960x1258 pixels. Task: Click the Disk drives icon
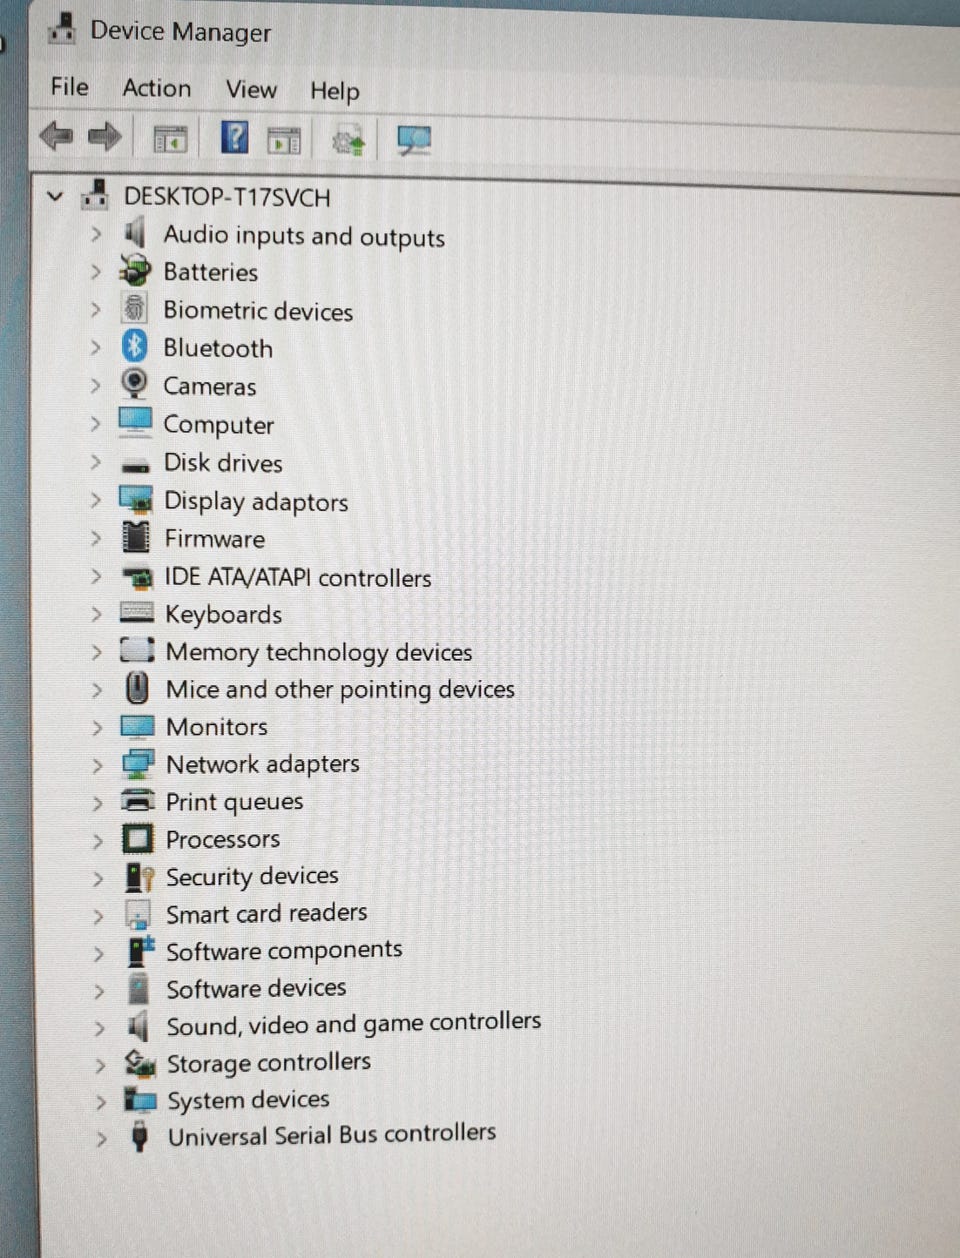[x=135, y=464]
